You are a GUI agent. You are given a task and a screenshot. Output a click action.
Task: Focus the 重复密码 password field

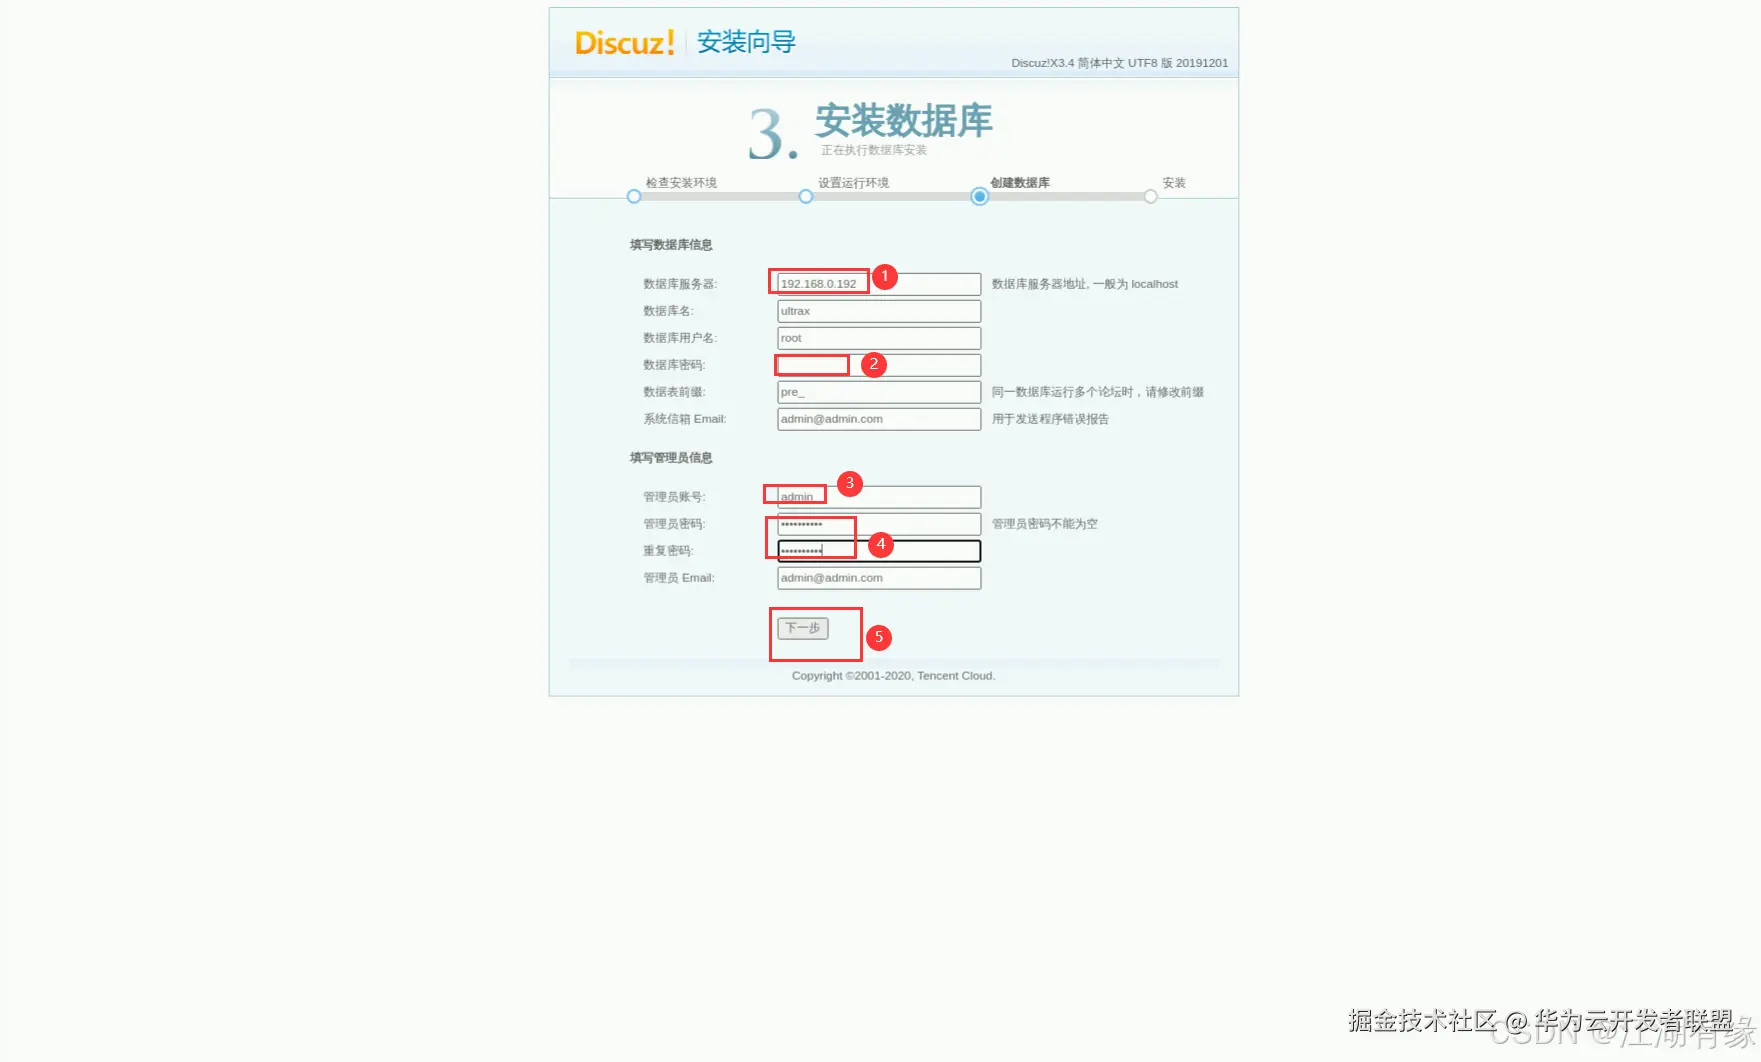tap(878, 550)
